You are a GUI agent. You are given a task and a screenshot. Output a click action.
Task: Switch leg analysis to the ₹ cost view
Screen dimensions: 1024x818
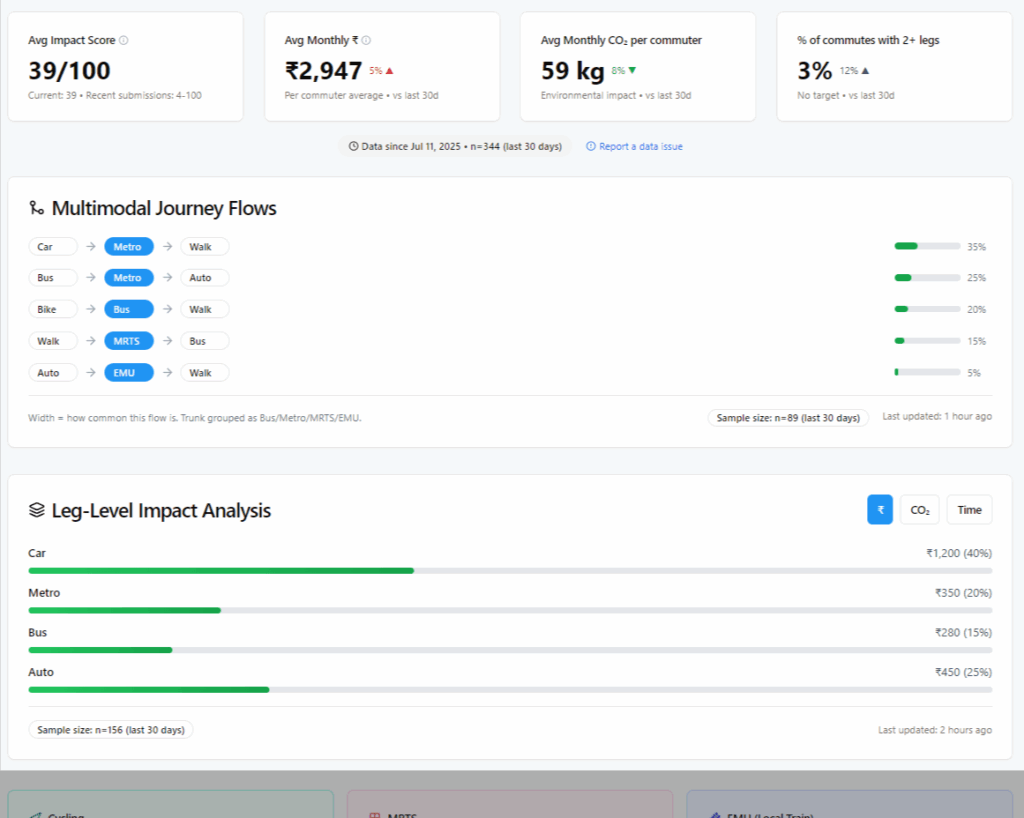[x=880, y=509]
